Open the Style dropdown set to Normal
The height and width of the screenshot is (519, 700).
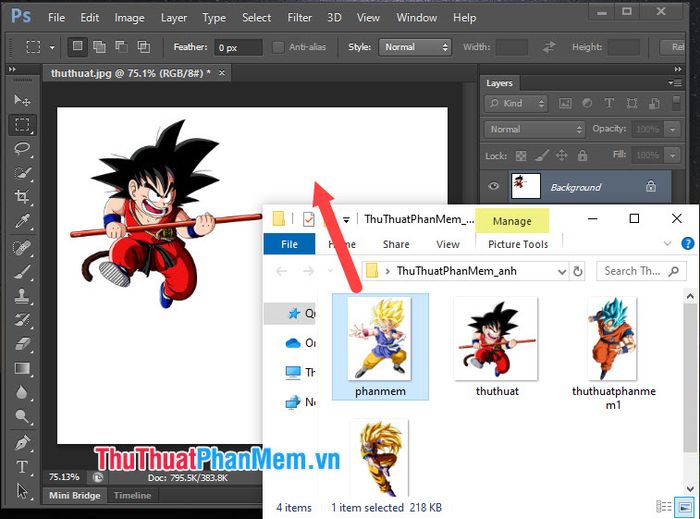[415, 47]
